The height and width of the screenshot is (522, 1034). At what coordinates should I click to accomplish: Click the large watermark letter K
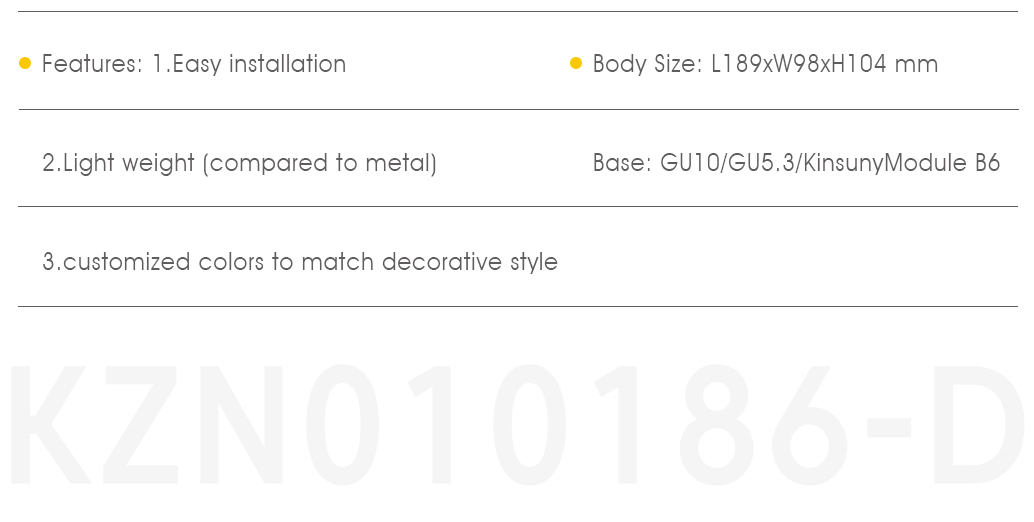[x=49, y=426]
